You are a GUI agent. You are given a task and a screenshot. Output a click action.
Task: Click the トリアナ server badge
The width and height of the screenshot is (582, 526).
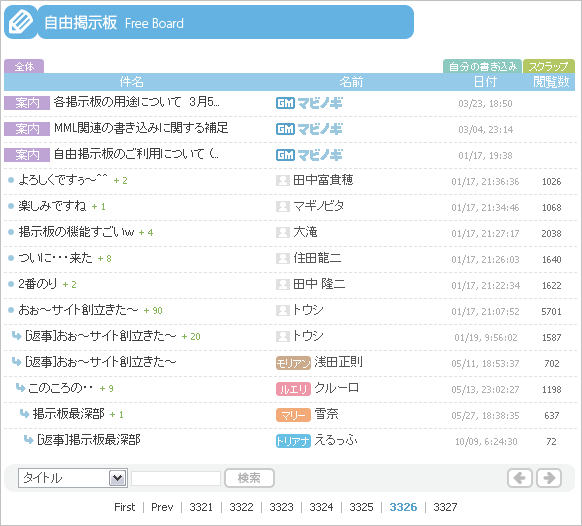[293, 441]
